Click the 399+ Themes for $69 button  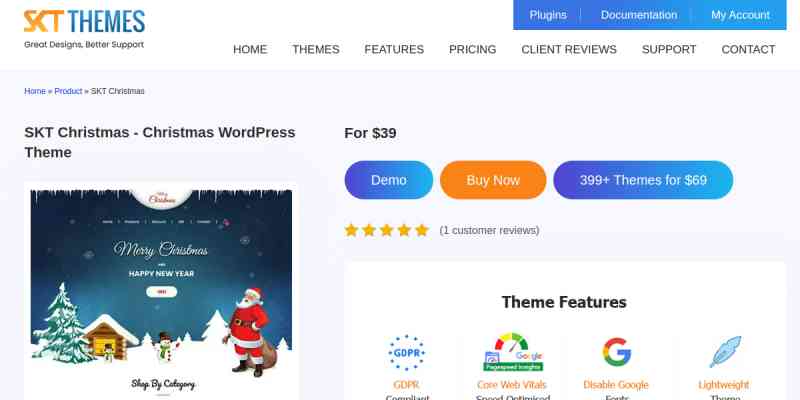643,180
